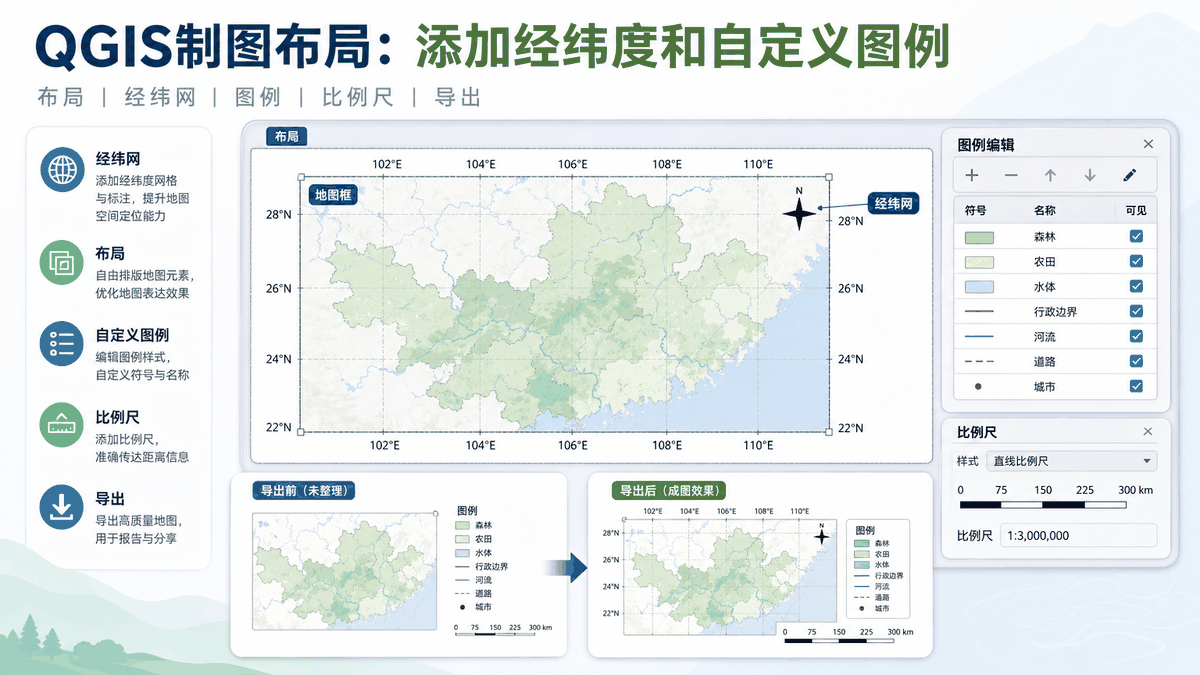This screenshot has width=1200, height=675.
Task: Click the 符号 column header
Action: pos(976,210)
